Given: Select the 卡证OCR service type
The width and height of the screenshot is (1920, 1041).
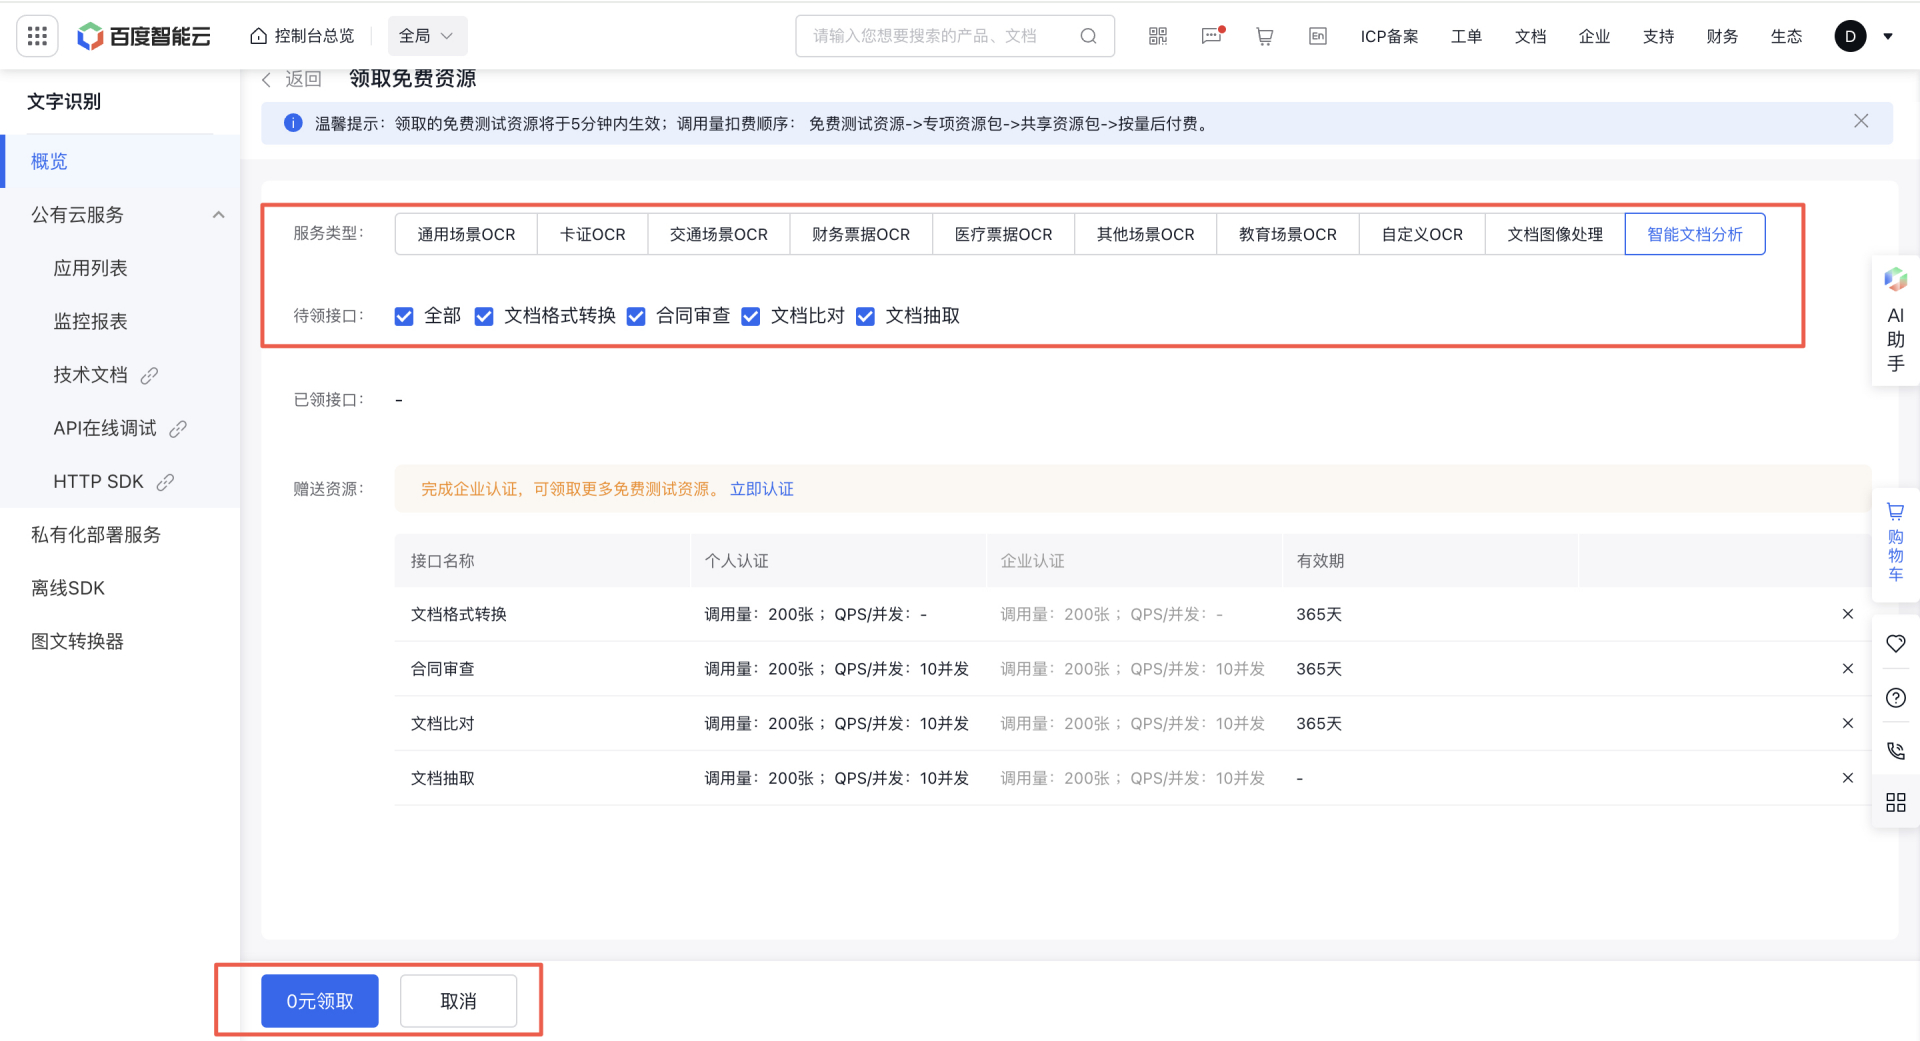Looking at the screenshot, I should coord(592,234).
